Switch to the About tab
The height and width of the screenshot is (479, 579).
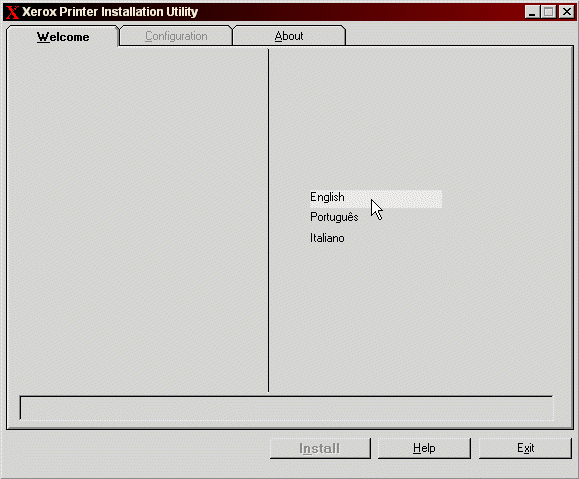pos(289,36)
